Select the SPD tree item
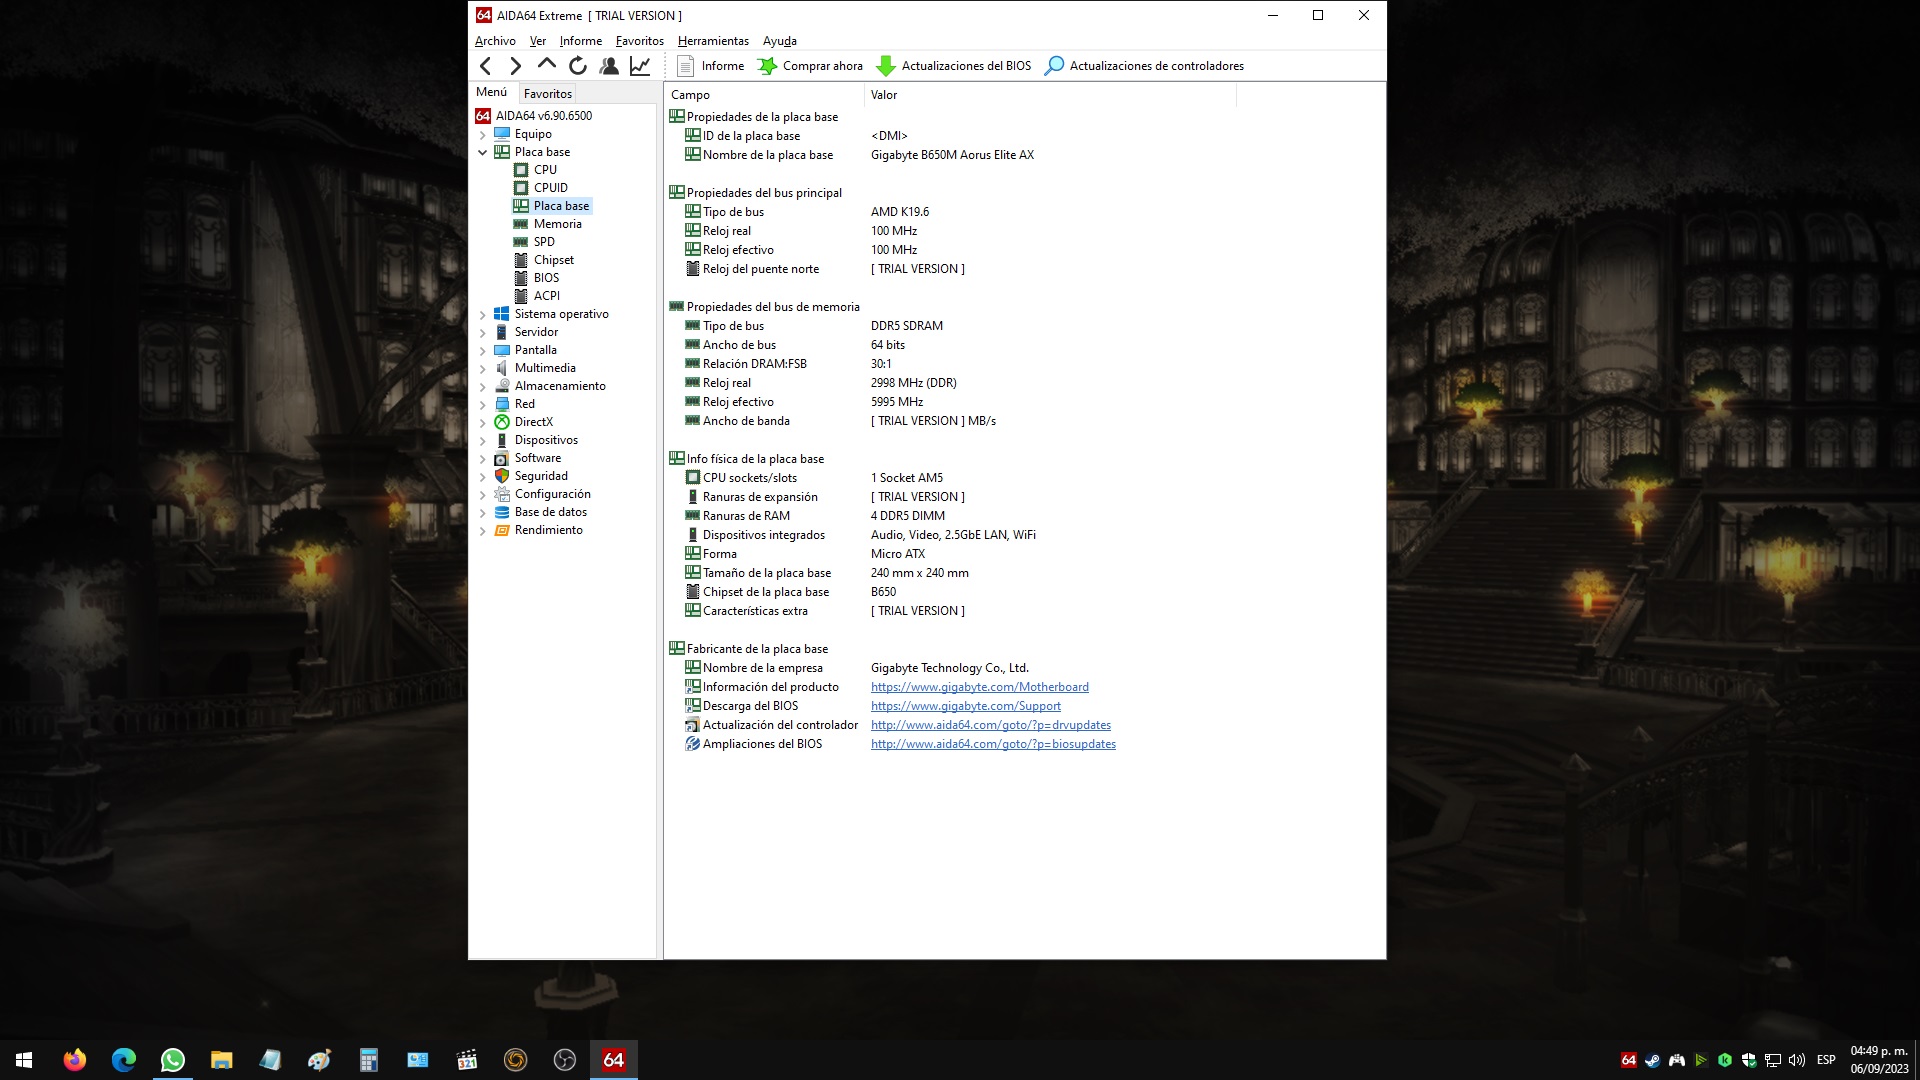1920x1080 pixels. pos(544,242)
